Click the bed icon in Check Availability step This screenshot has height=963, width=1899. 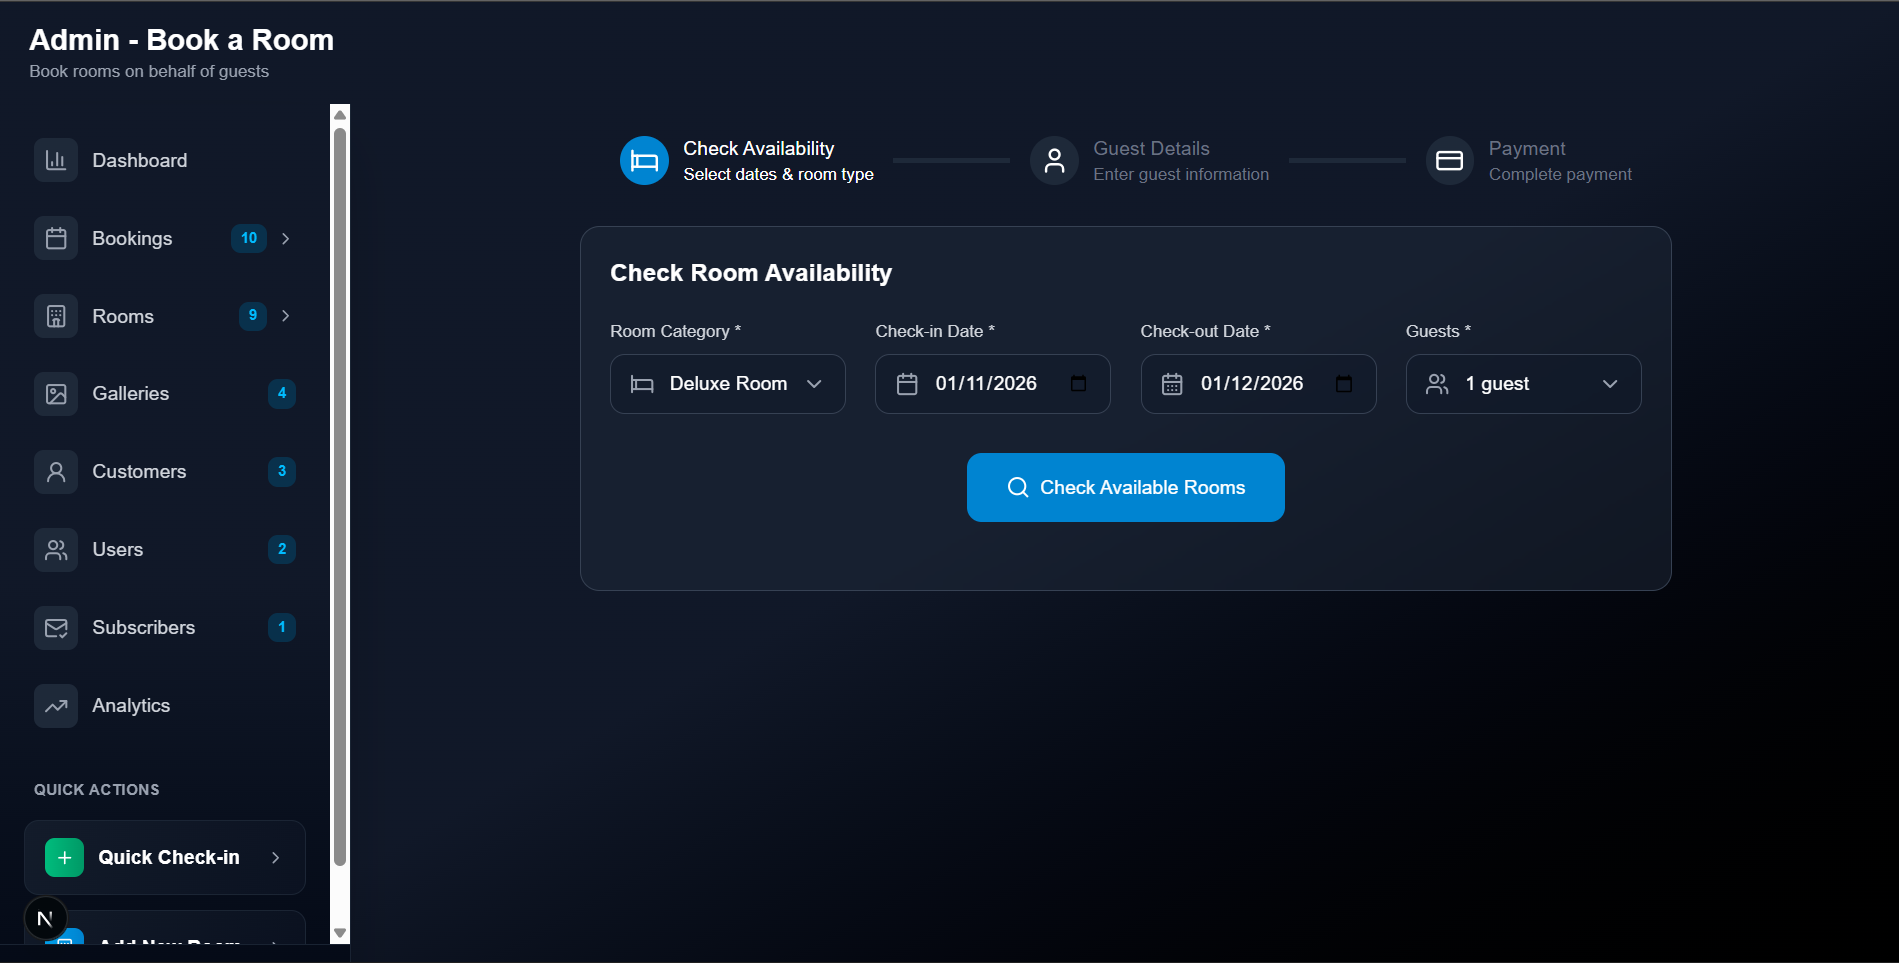[x=644, y=160]
